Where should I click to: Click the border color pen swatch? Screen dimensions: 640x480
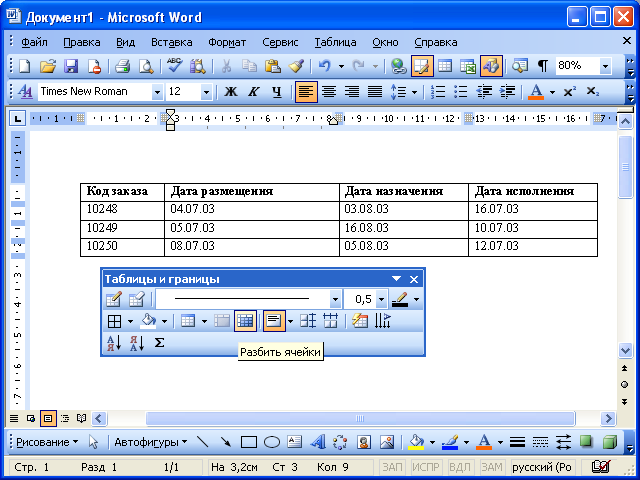(x=400, y=300)
